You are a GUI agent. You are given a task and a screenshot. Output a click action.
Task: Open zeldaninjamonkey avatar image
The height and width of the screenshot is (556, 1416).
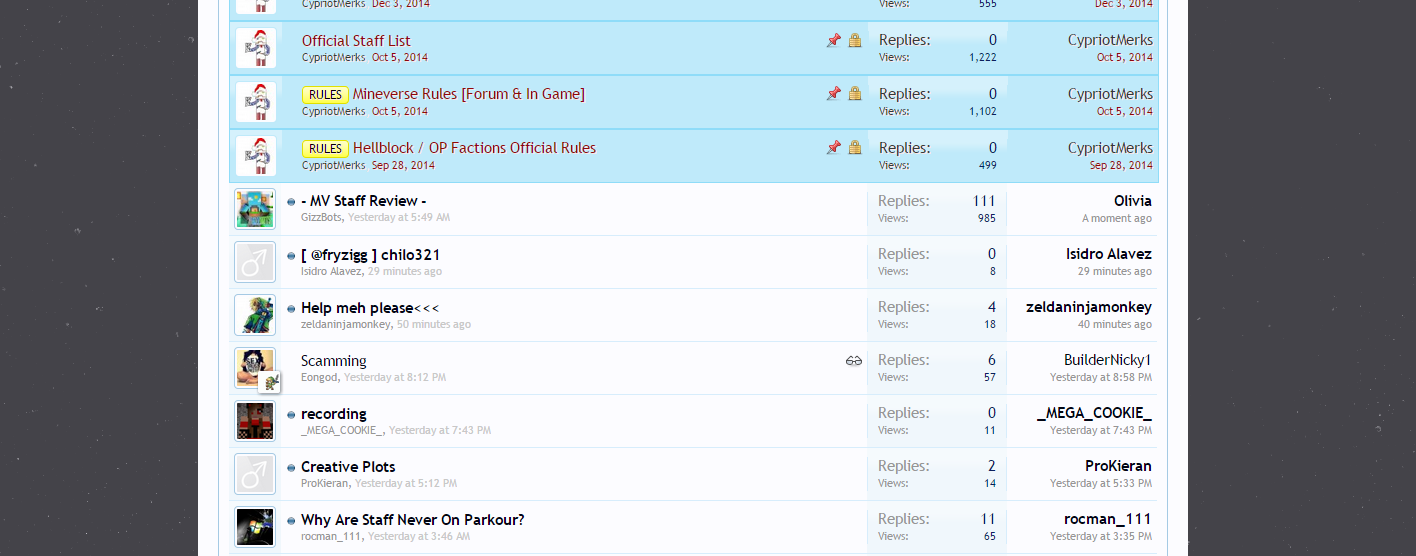(x=255, y=315)
